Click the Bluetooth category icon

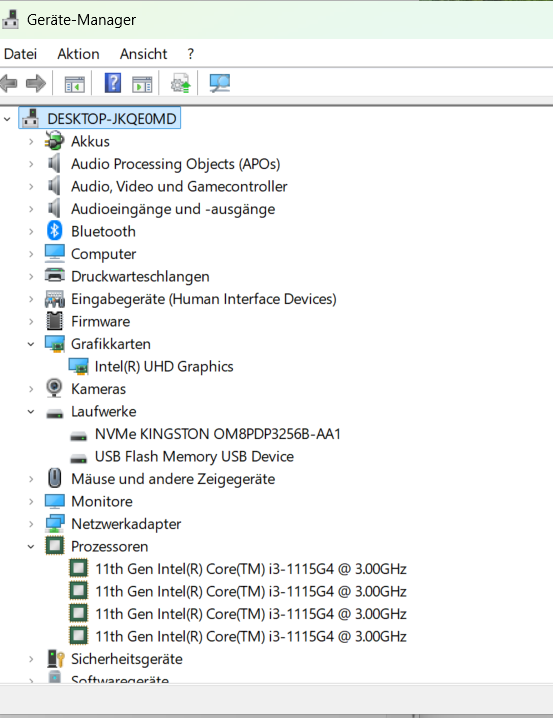[x=54, y=231]
